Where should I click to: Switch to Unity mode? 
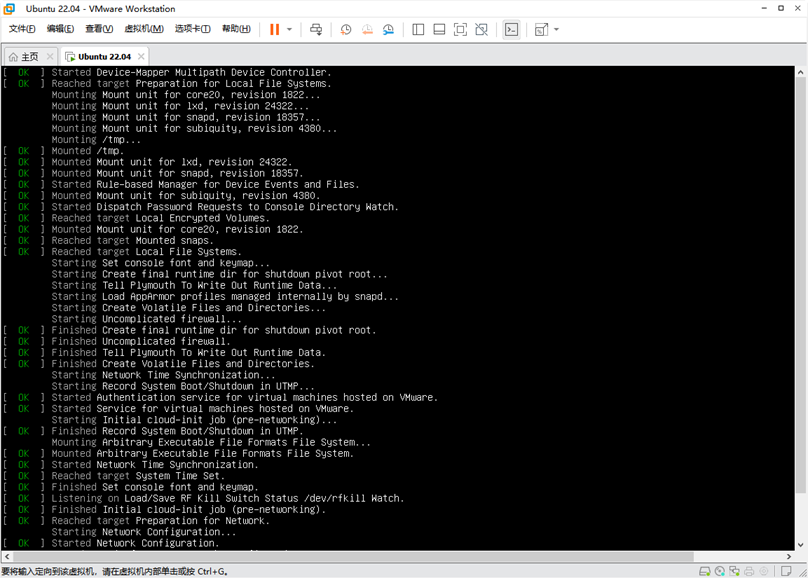(481, 29)
